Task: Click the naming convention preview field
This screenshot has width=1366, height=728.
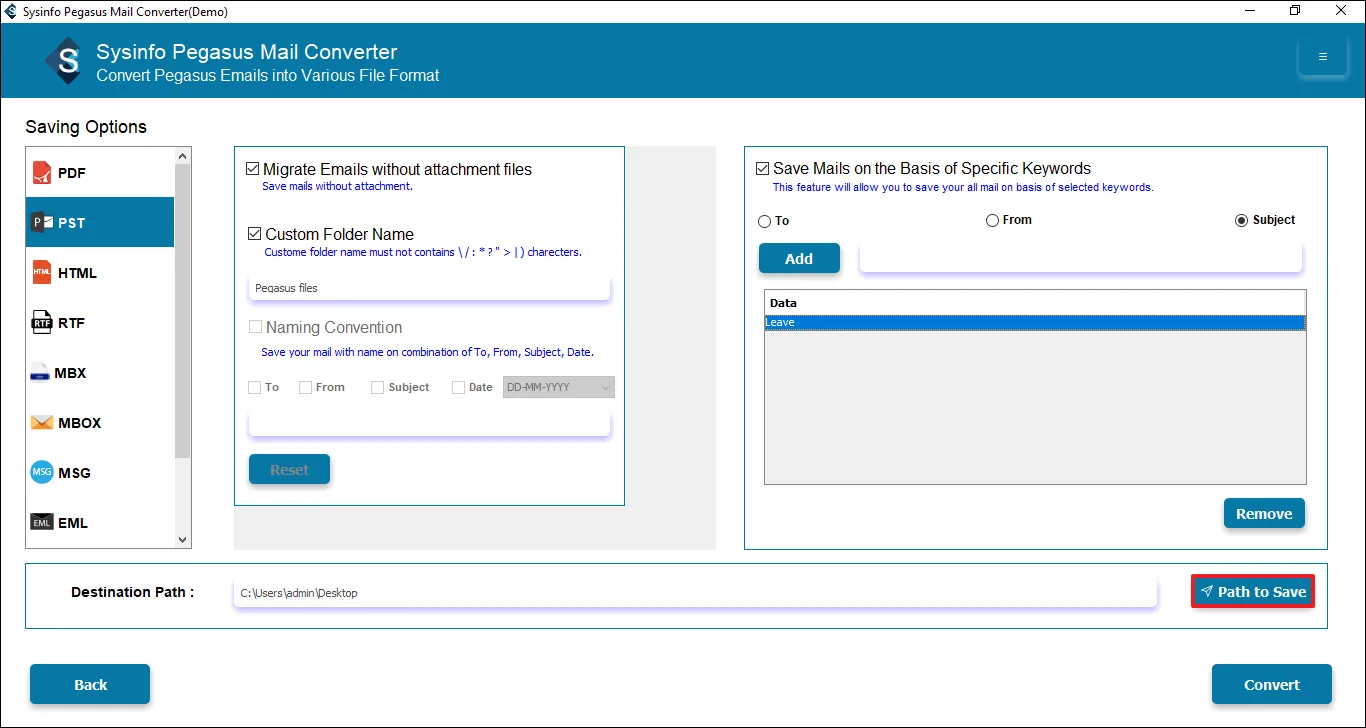Action: (429, 424)
